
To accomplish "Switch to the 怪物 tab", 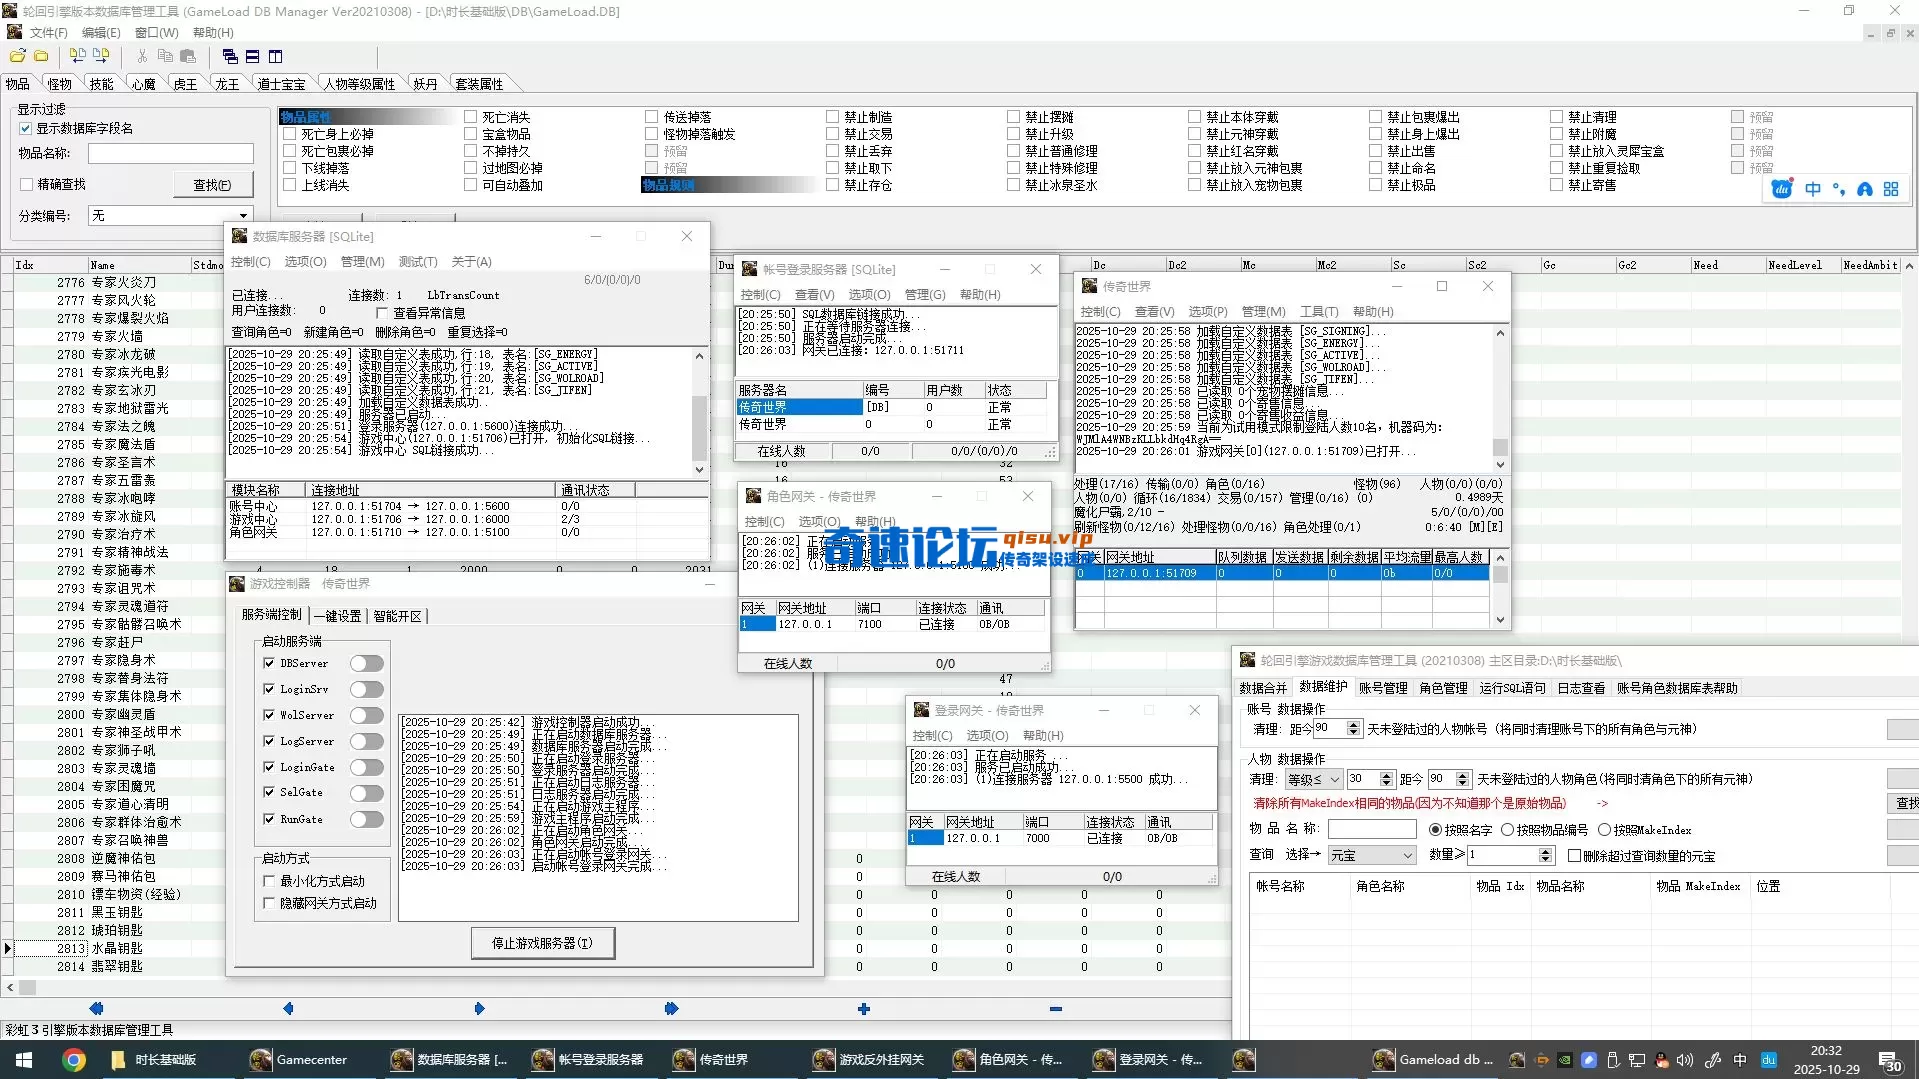I will point(58,83).
